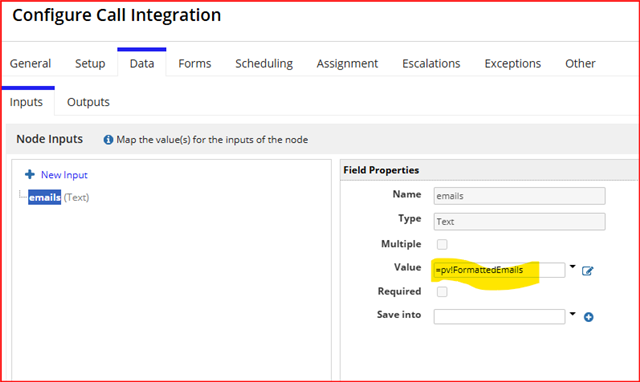This screenshot has height=382, width=640.
Task: Select the emails (Text) node input
Action: (x=59, y=198)
